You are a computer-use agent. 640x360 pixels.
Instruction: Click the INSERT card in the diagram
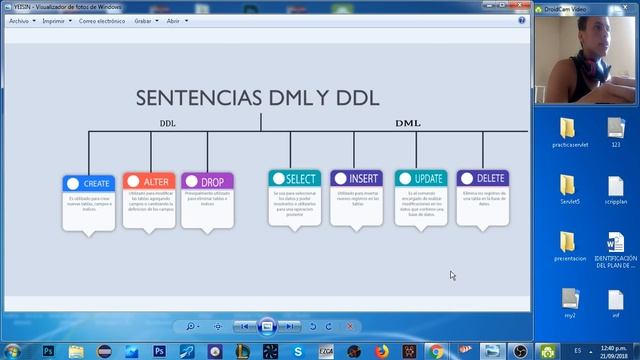point(356,200)
